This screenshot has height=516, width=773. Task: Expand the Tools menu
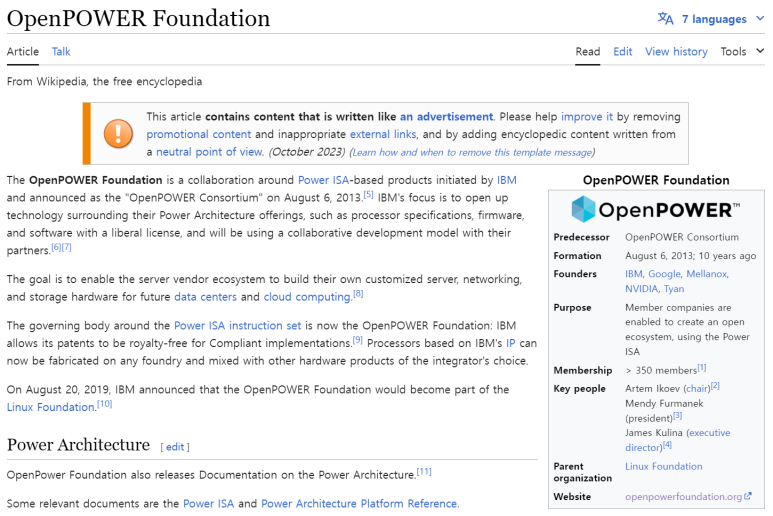tap(742, 51)
